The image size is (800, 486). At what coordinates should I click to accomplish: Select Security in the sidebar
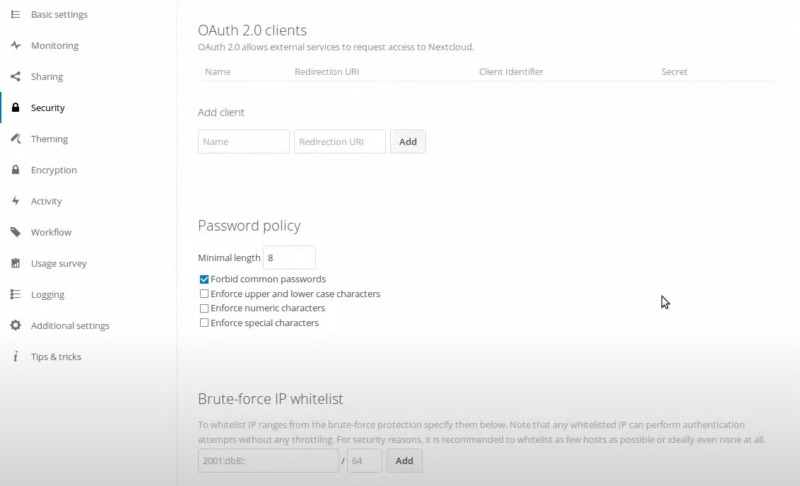47,108
